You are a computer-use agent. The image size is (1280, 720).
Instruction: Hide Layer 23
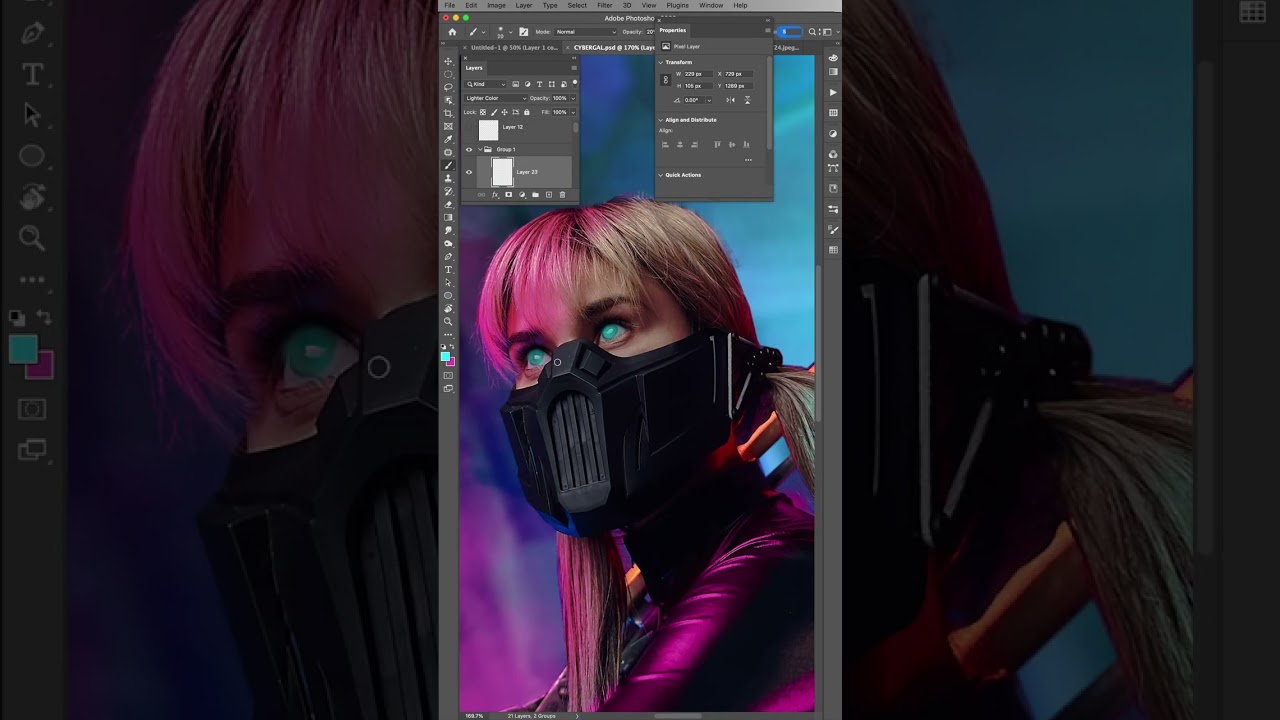469,172
